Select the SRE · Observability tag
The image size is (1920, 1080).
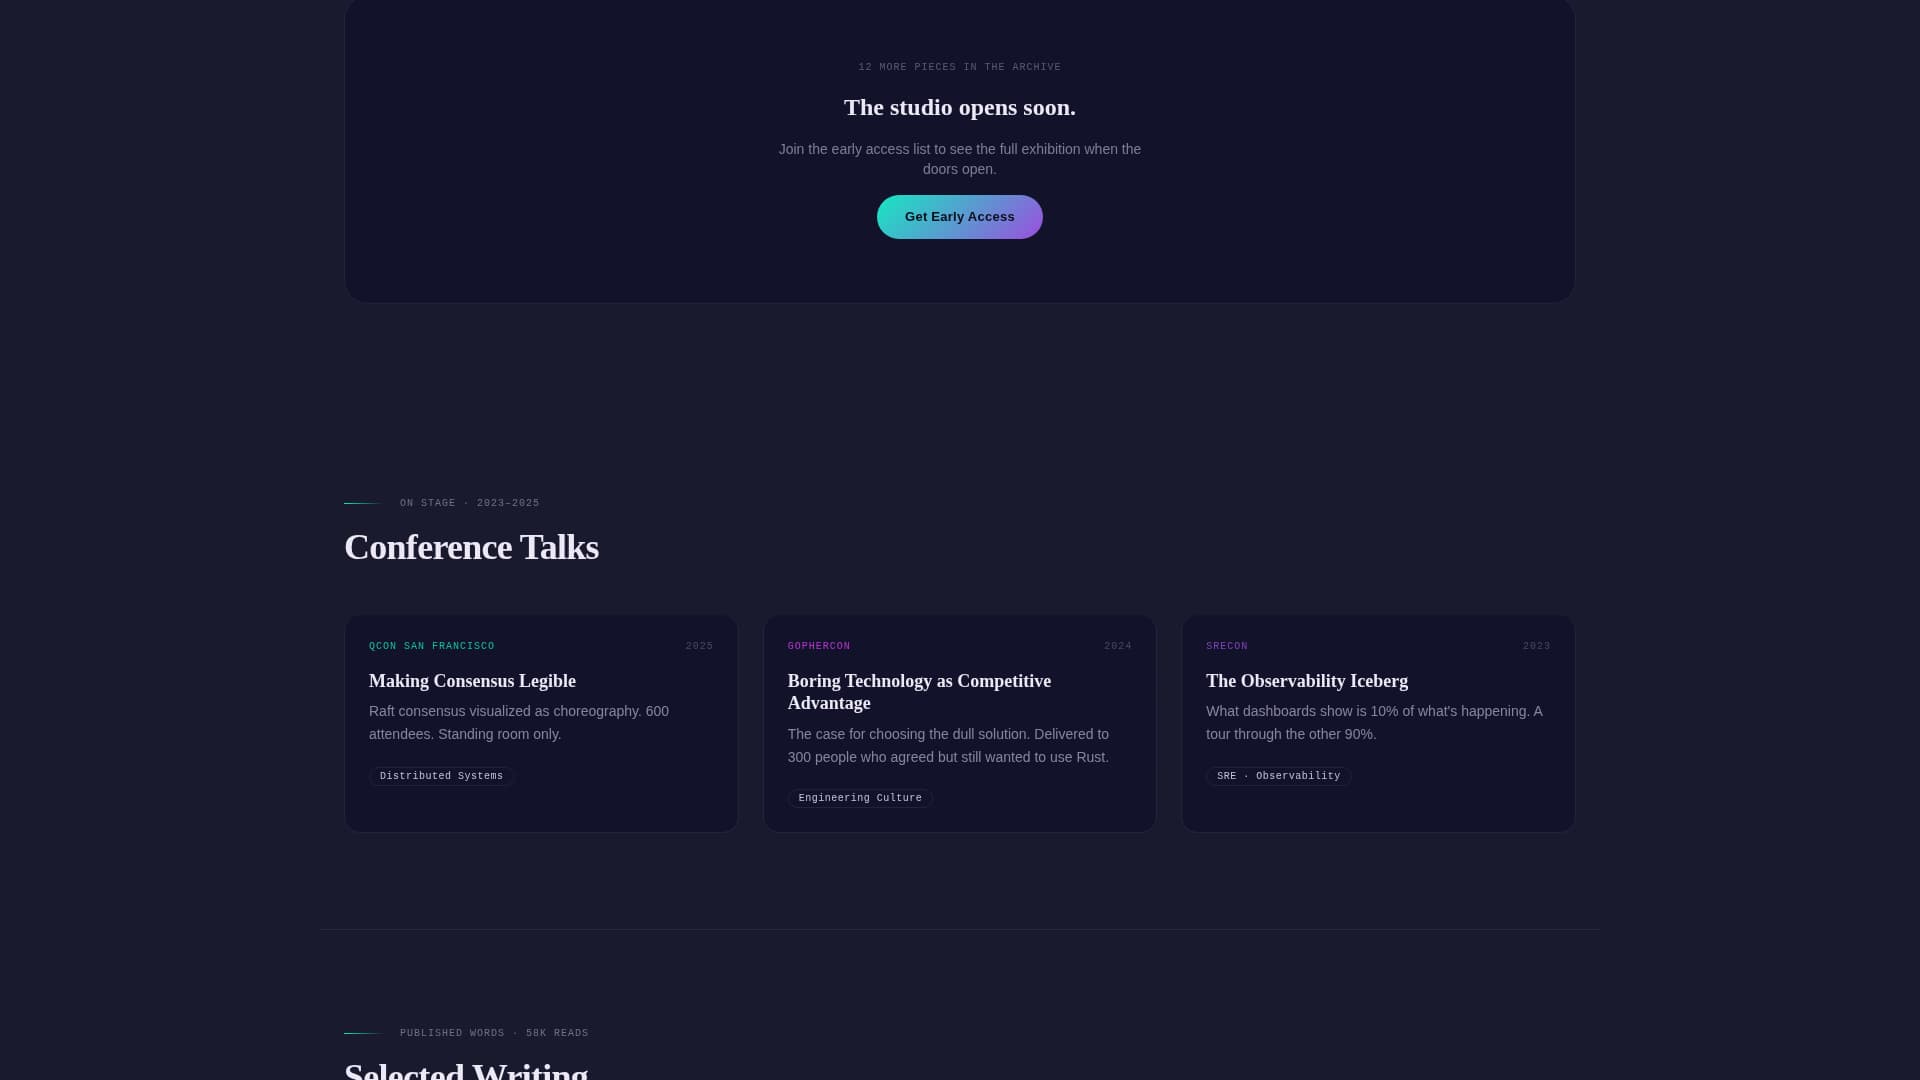[1278, 776]
